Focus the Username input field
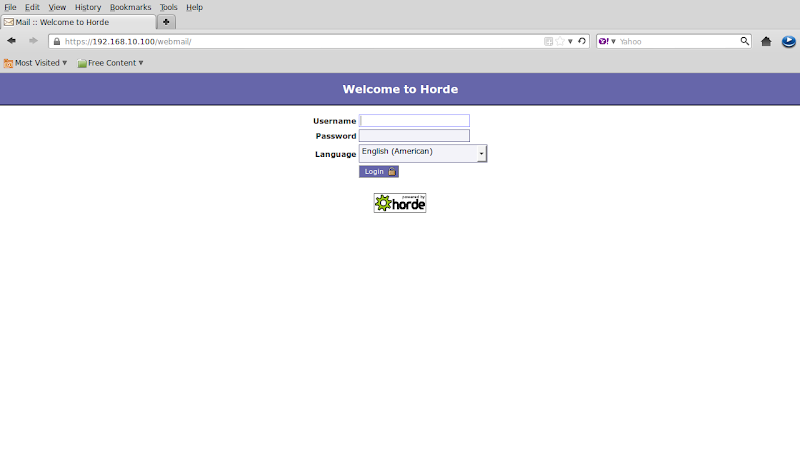800x469 pixels. point(414,120)
